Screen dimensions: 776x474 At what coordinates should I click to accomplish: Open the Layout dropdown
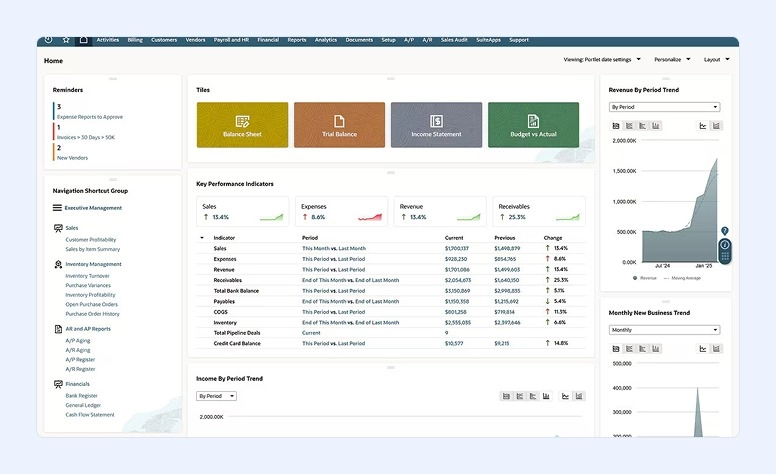[717, 59]
